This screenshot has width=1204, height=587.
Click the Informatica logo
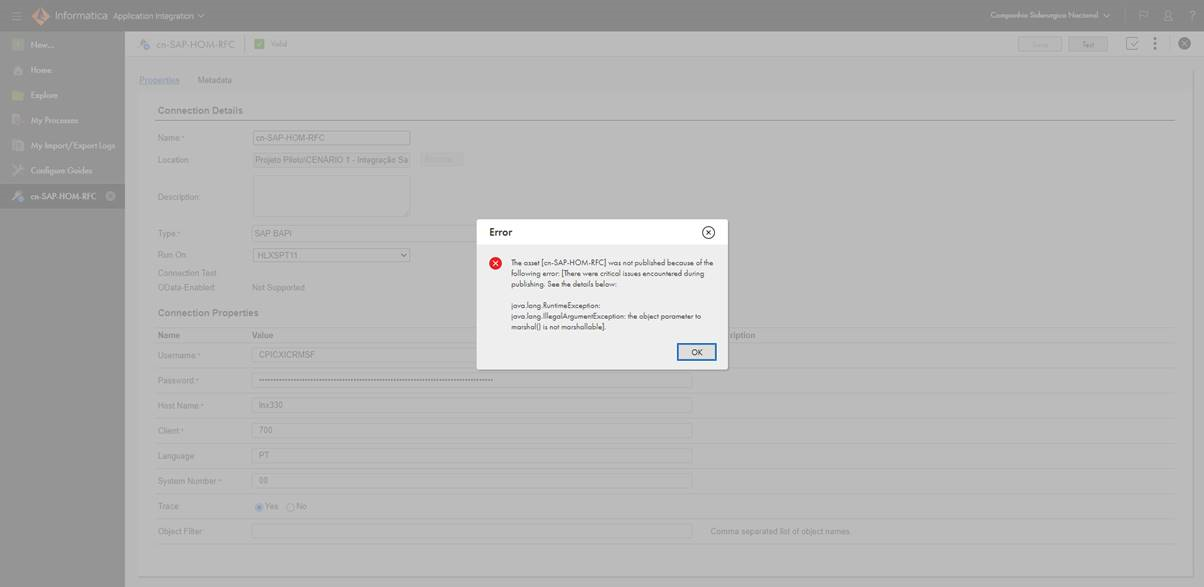pyautogui.click(x=40, y=16)
